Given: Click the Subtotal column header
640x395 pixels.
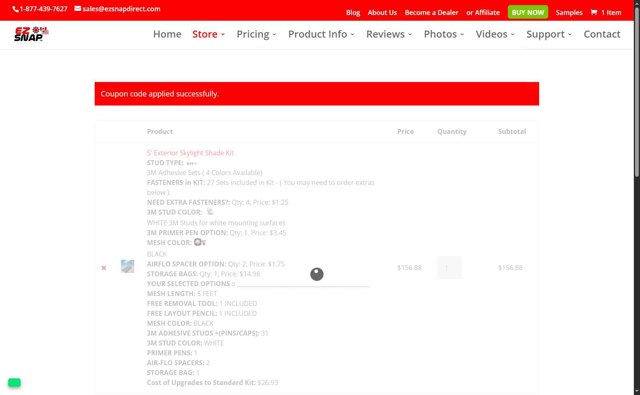Looking at the screenshot, I should (x=512, y=131).
